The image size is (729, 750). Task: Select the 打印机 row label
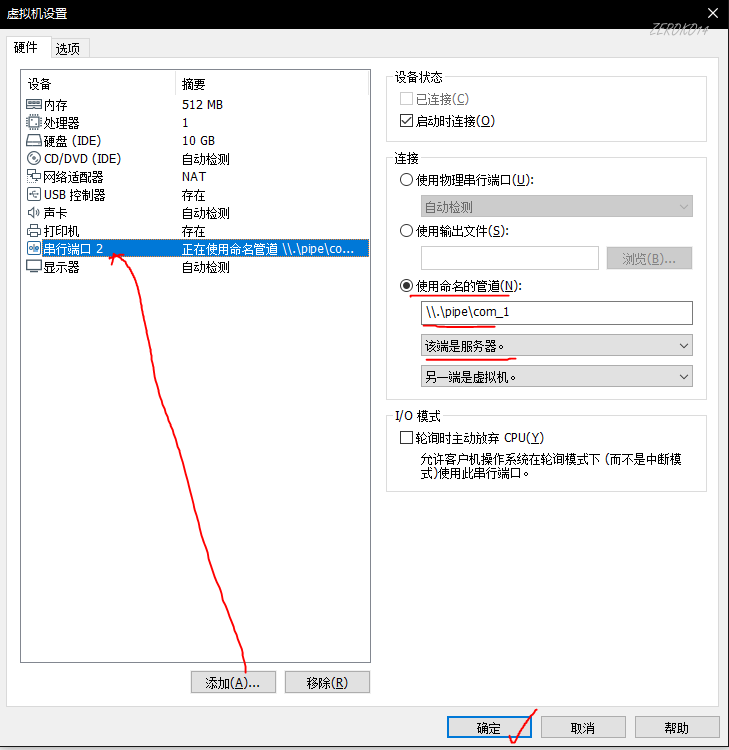tap(61, 231)
